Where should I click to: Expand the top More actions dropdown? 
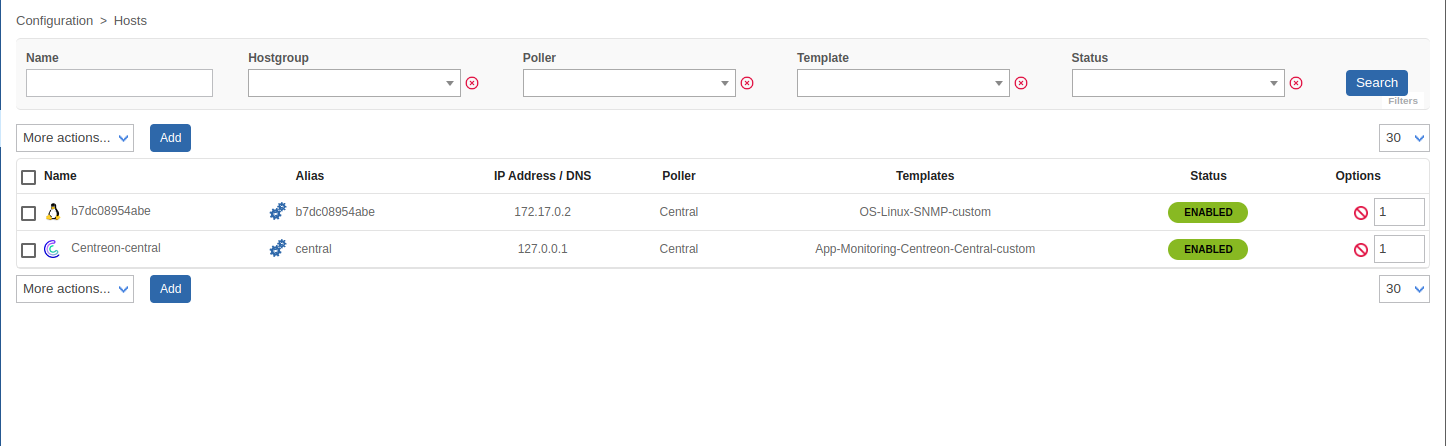pos(75,138)
